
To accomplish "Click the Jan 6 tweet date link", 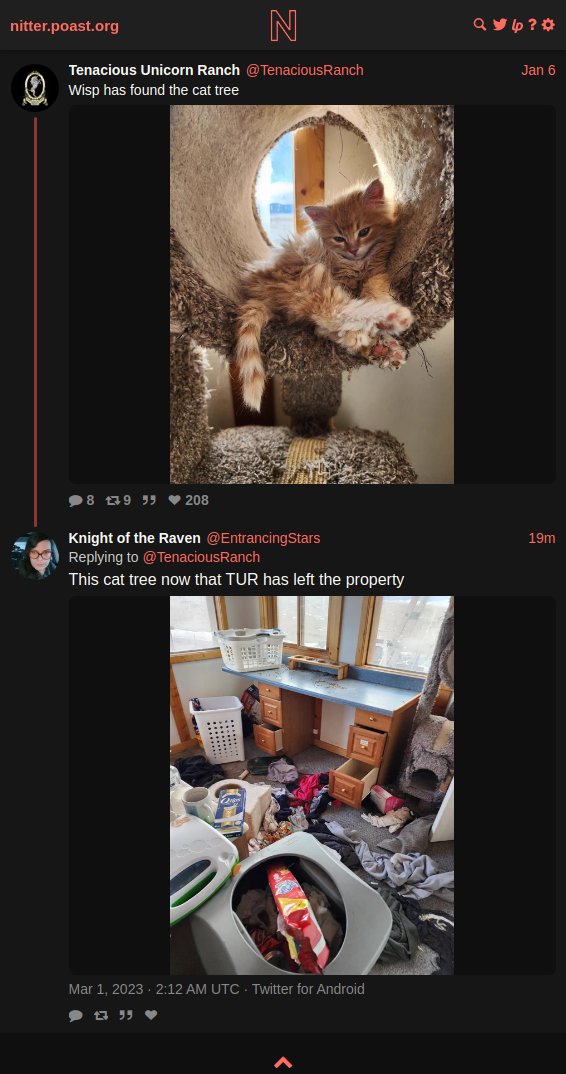I will coord(538,70).
